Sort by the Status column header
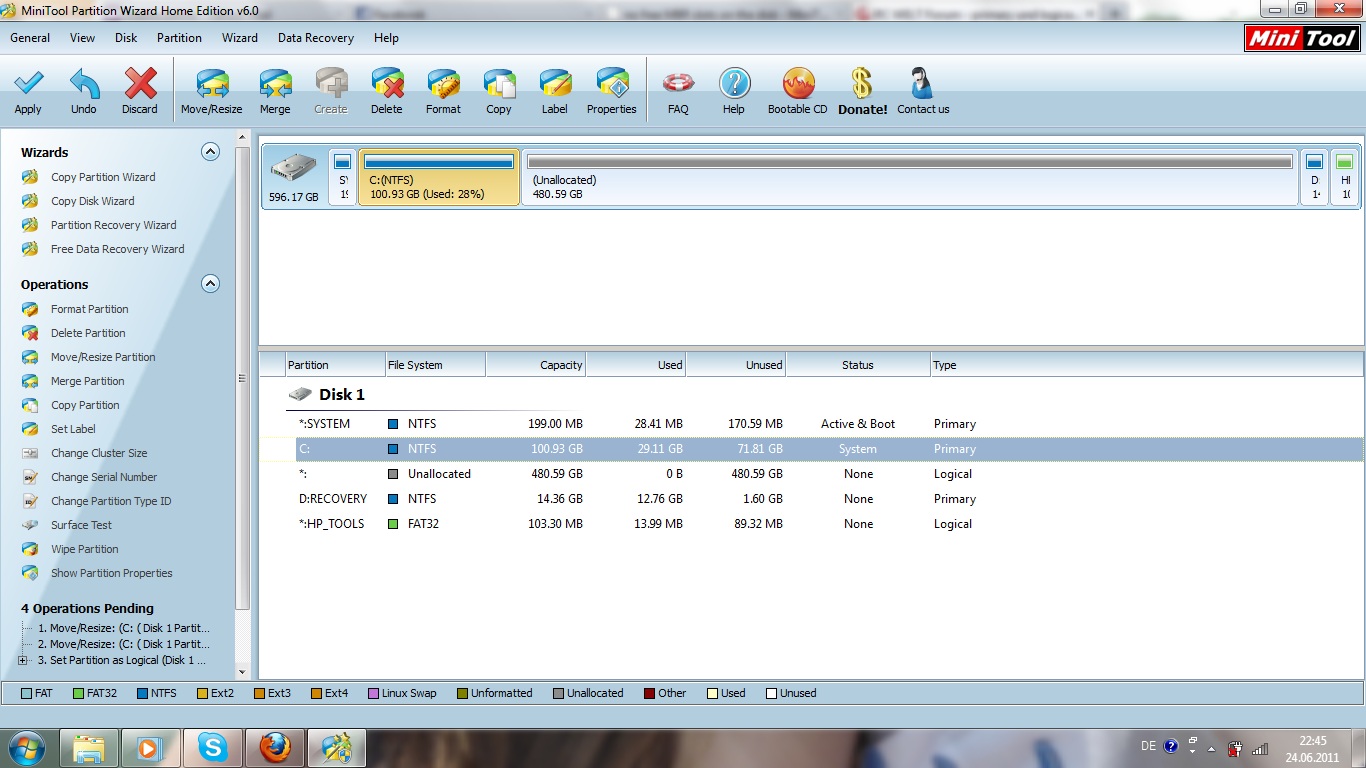Image resolution: width=1366 pixels, height=768 pixels. click(858, 365)
